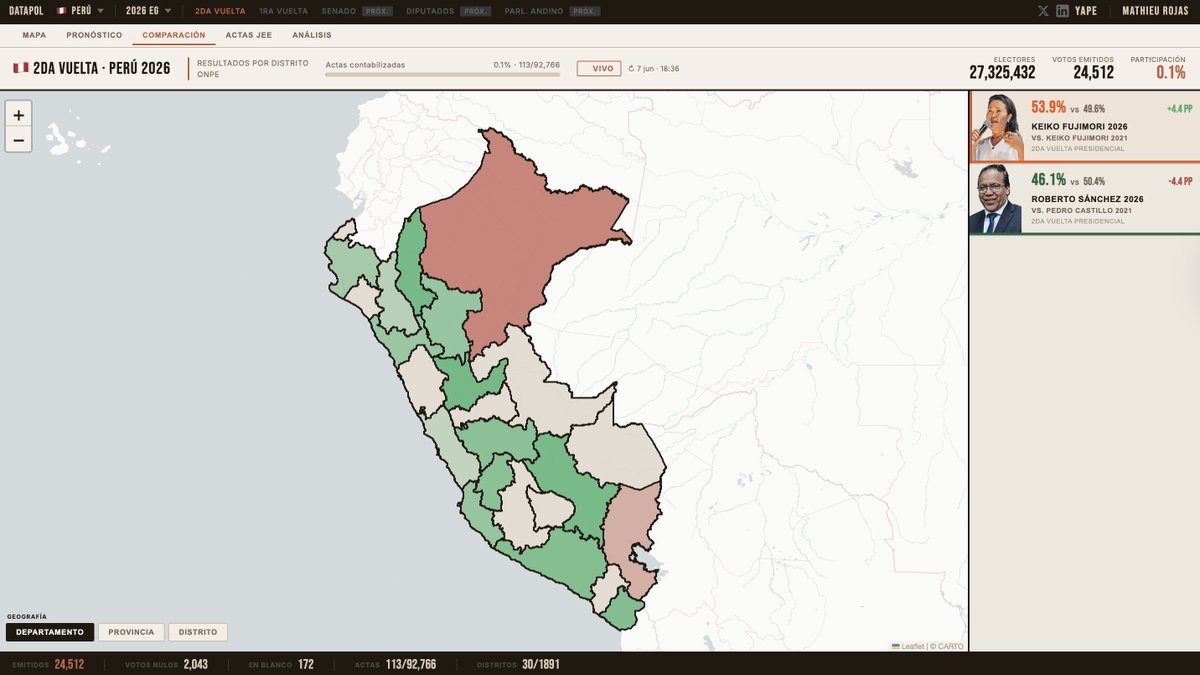Viewport: 1200px width, 675px height.
Task: Switch to the PRONÓSTICO tab
Action: [94, 35]
